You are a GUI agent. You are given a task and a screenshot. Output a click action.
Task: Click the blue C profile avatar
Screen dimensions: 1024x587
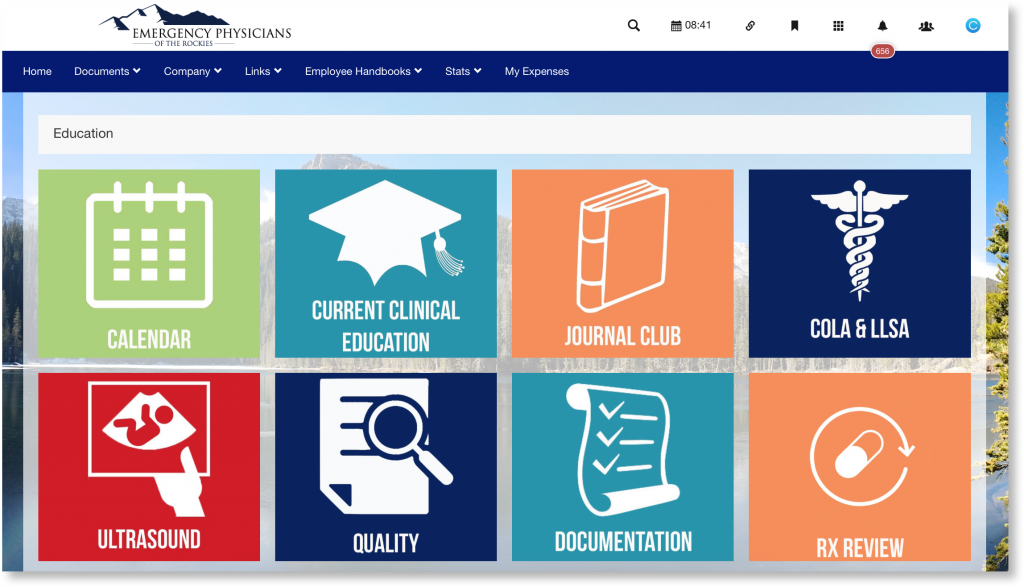(x=971, y=25)
